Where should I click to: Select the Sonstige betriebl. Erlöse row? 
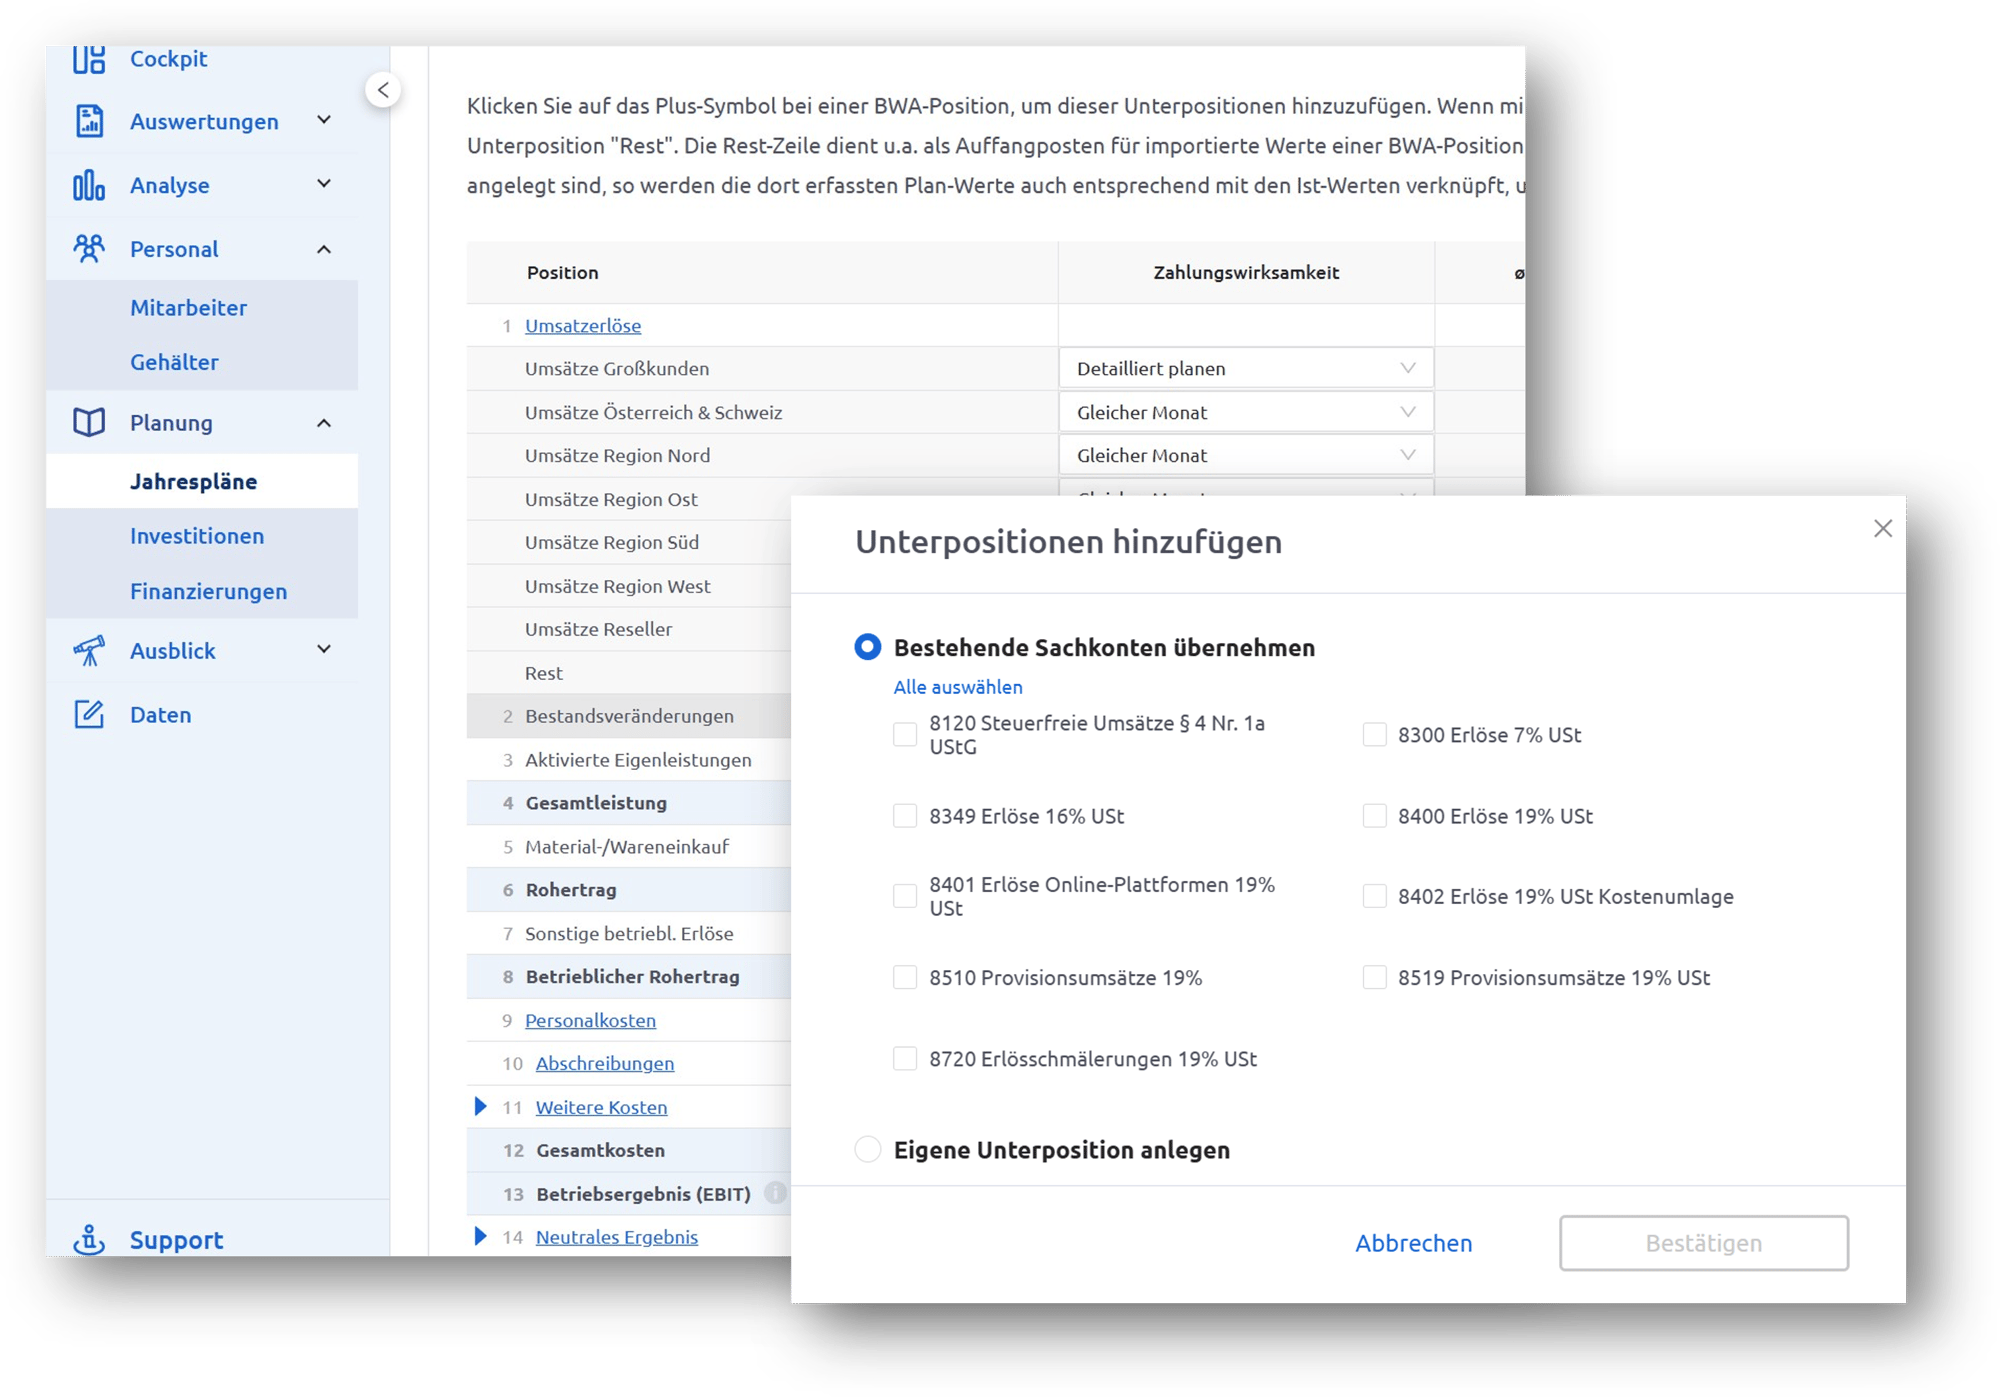click(x=629, y=933)
